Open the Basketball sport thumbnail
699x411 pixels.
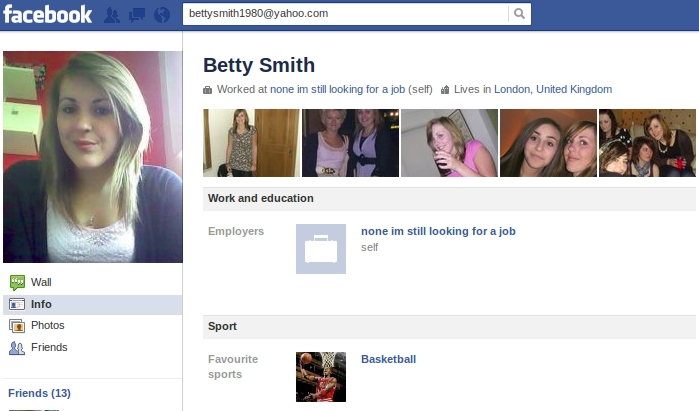point(321,377)
